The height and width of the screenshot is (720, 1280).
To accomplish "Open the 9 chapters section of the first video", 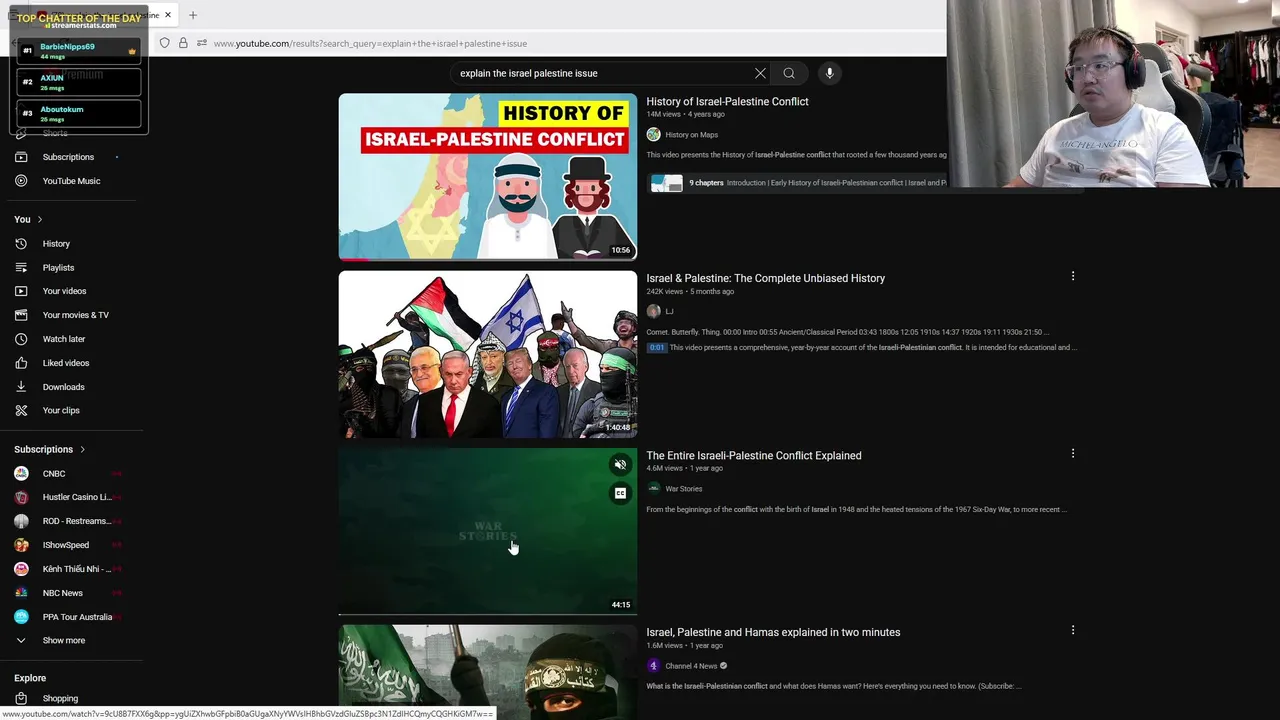I will [x=706, y=183].
